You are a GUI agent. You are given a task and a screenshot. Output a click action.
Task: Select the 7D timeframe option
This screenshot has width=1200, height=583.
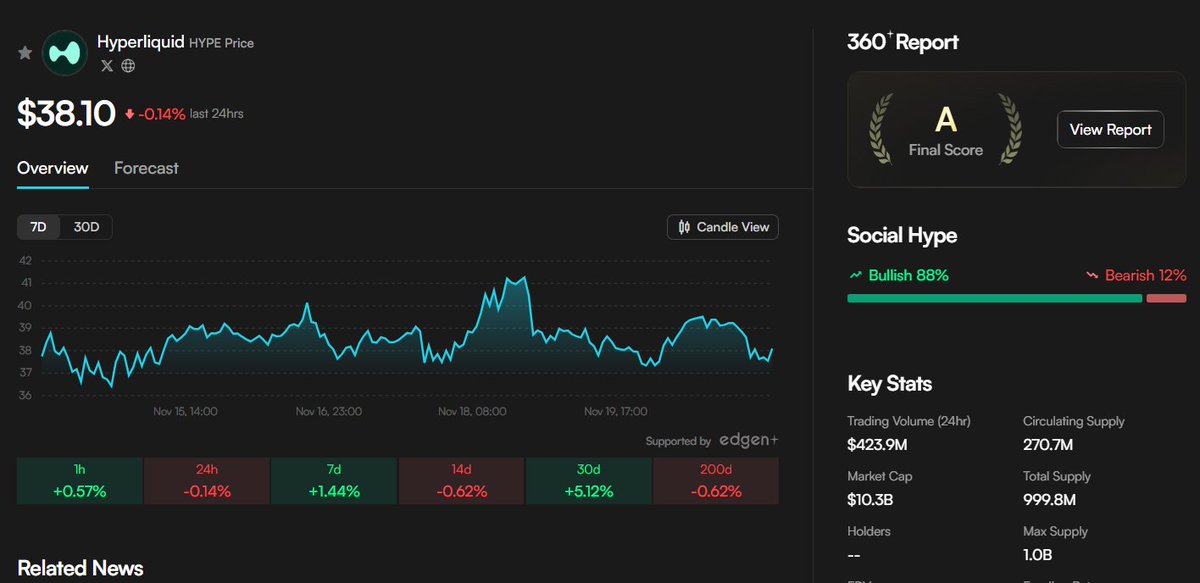[38, 227]
